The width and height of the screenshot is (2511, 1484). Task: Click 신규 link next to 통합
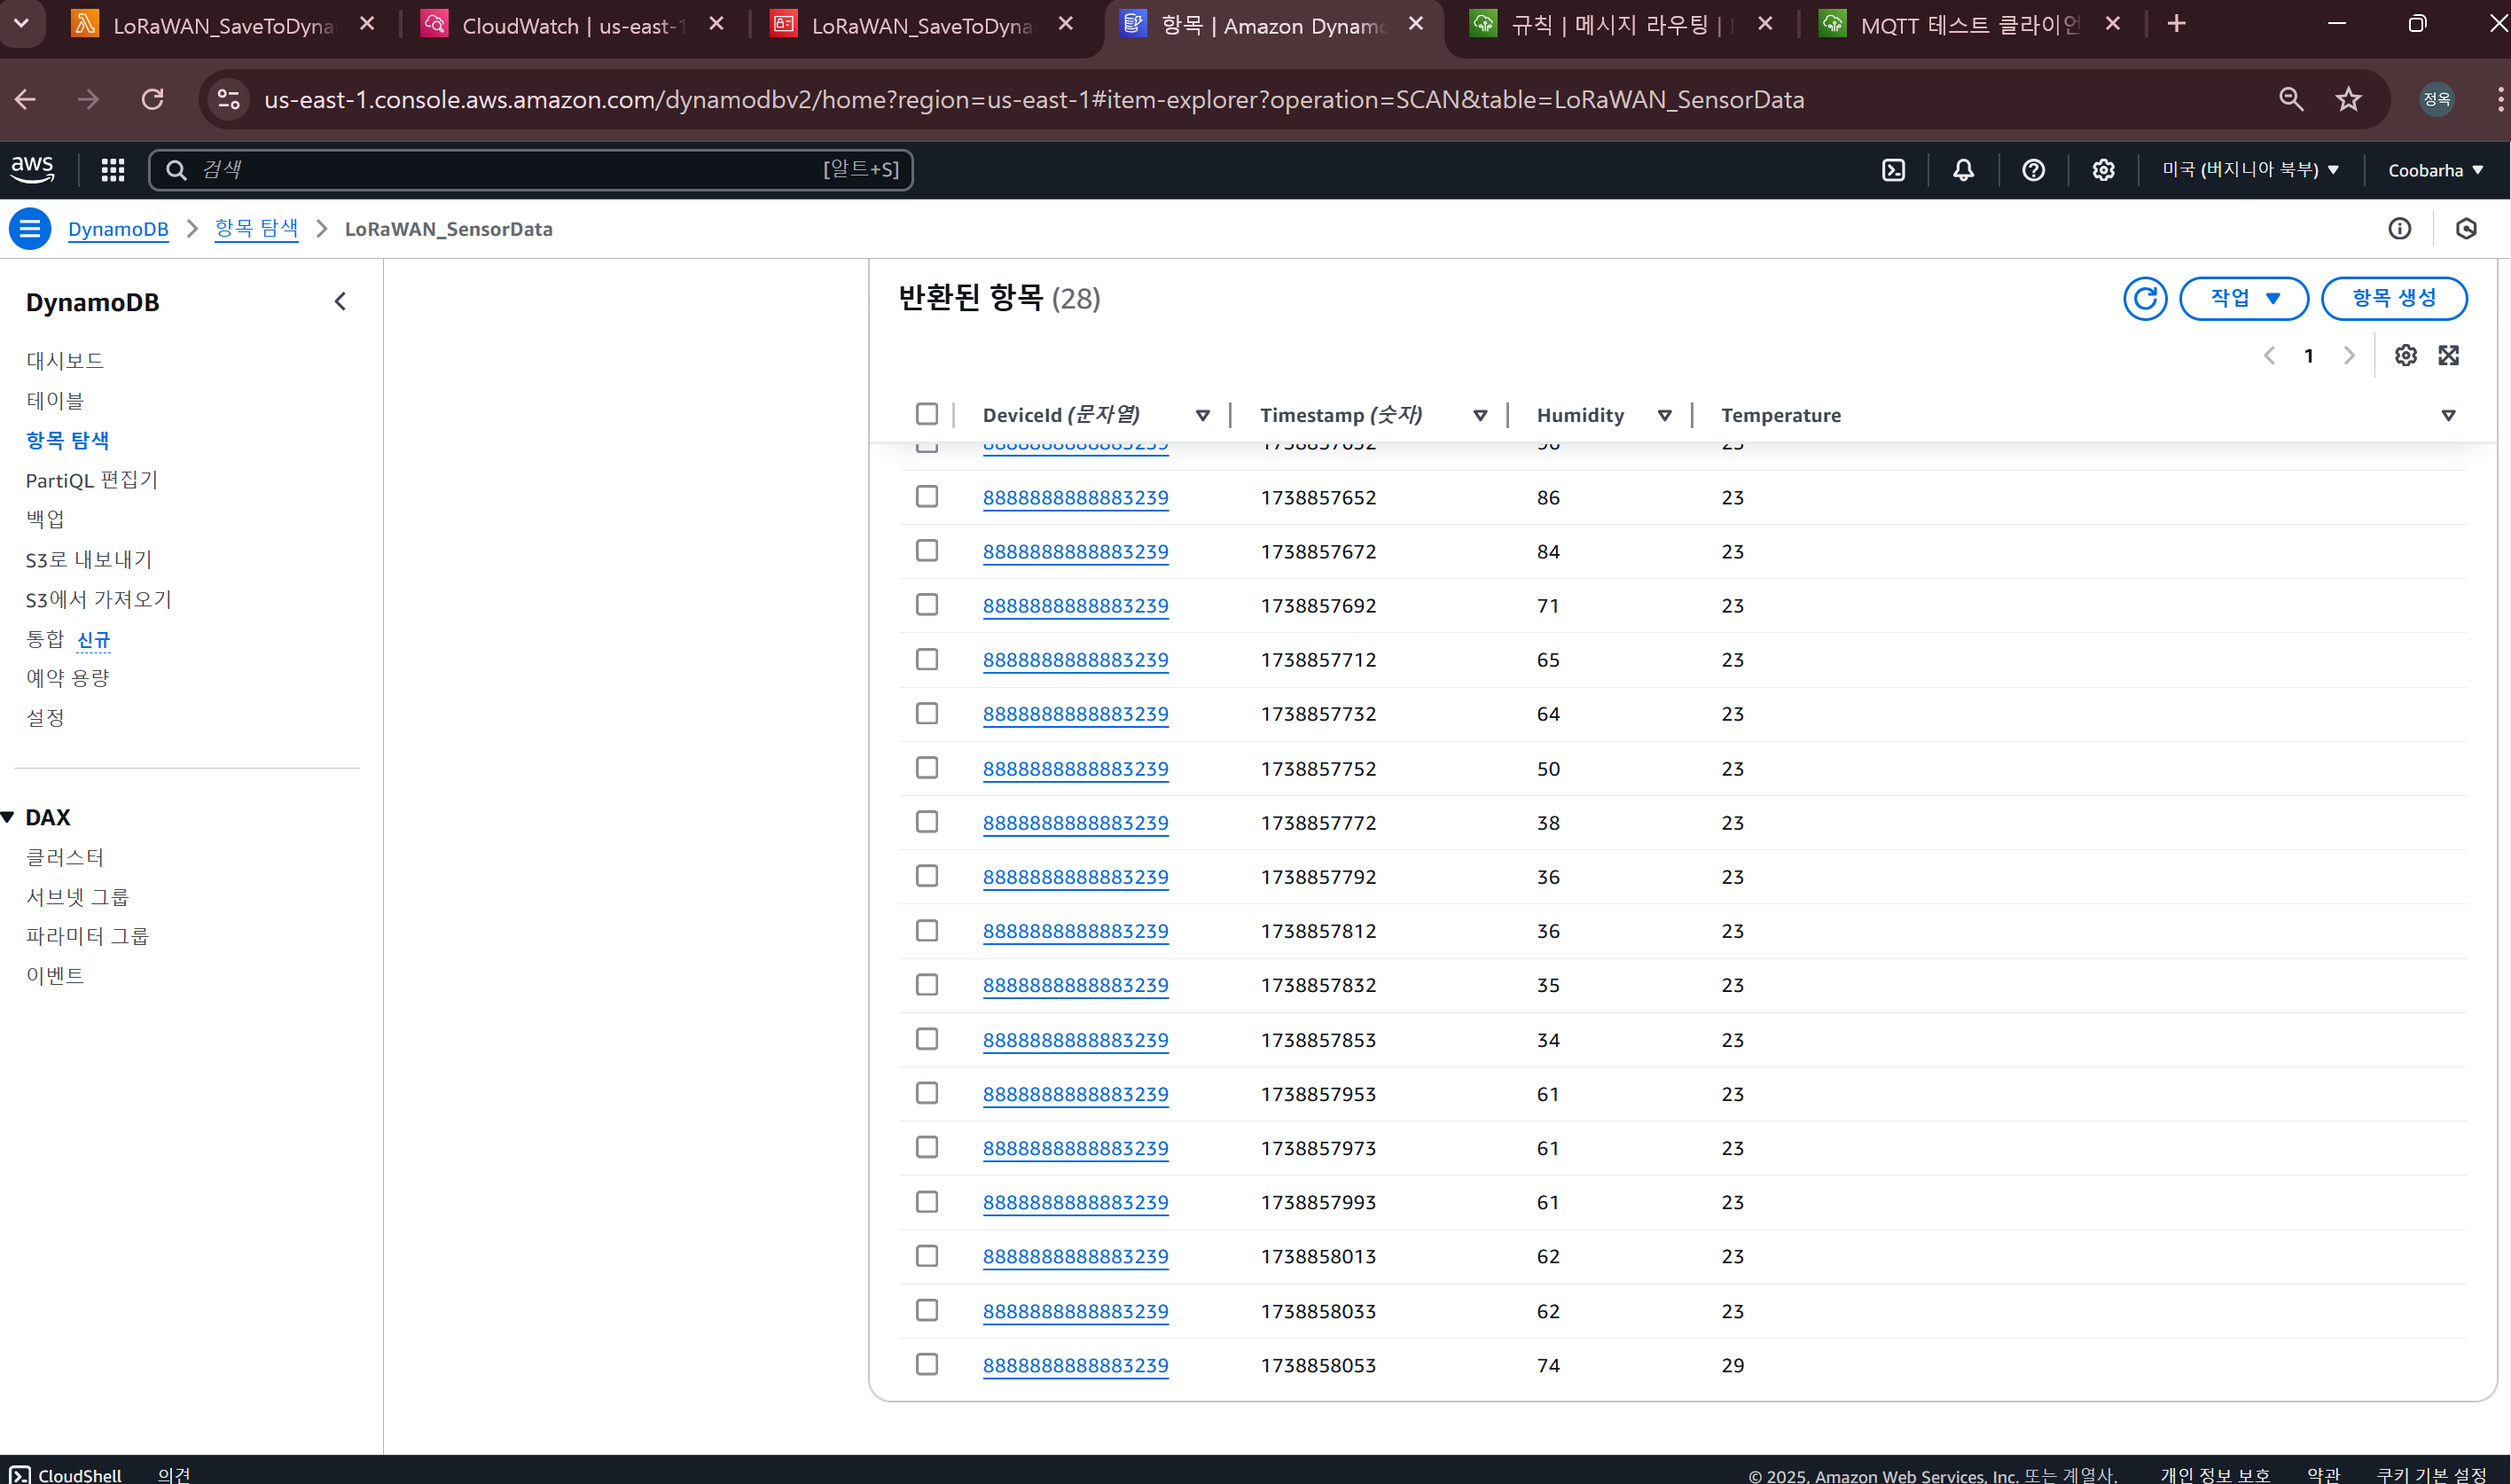point(94,640)
